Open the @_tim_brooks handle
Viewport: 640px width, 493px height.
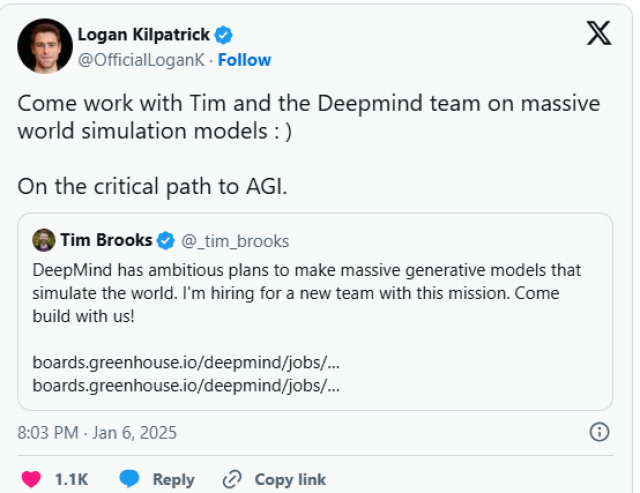click(x=235, y=241)
